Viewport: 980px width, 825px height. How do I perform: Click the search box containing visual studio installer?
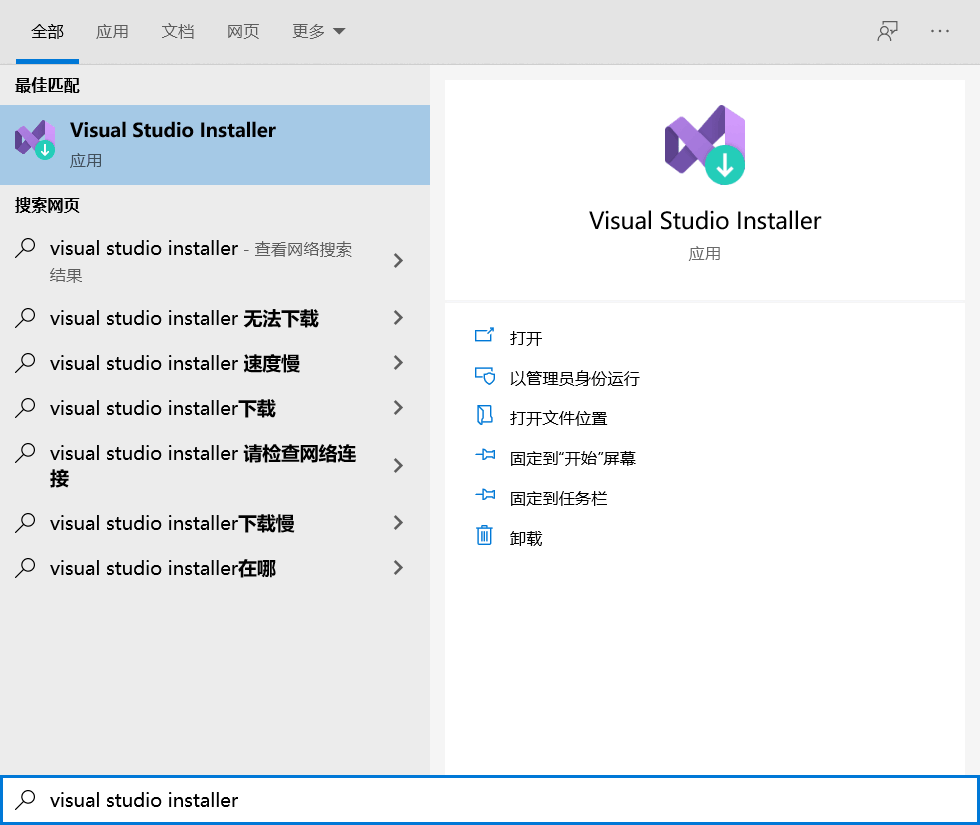(490, 800)
